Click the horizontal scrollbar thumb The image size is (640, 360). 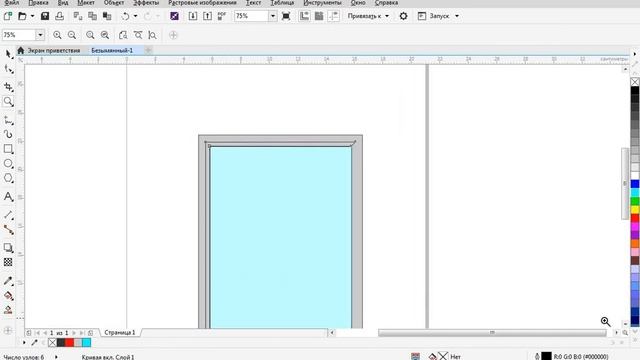pyautogui.click(x=492, y=333)
